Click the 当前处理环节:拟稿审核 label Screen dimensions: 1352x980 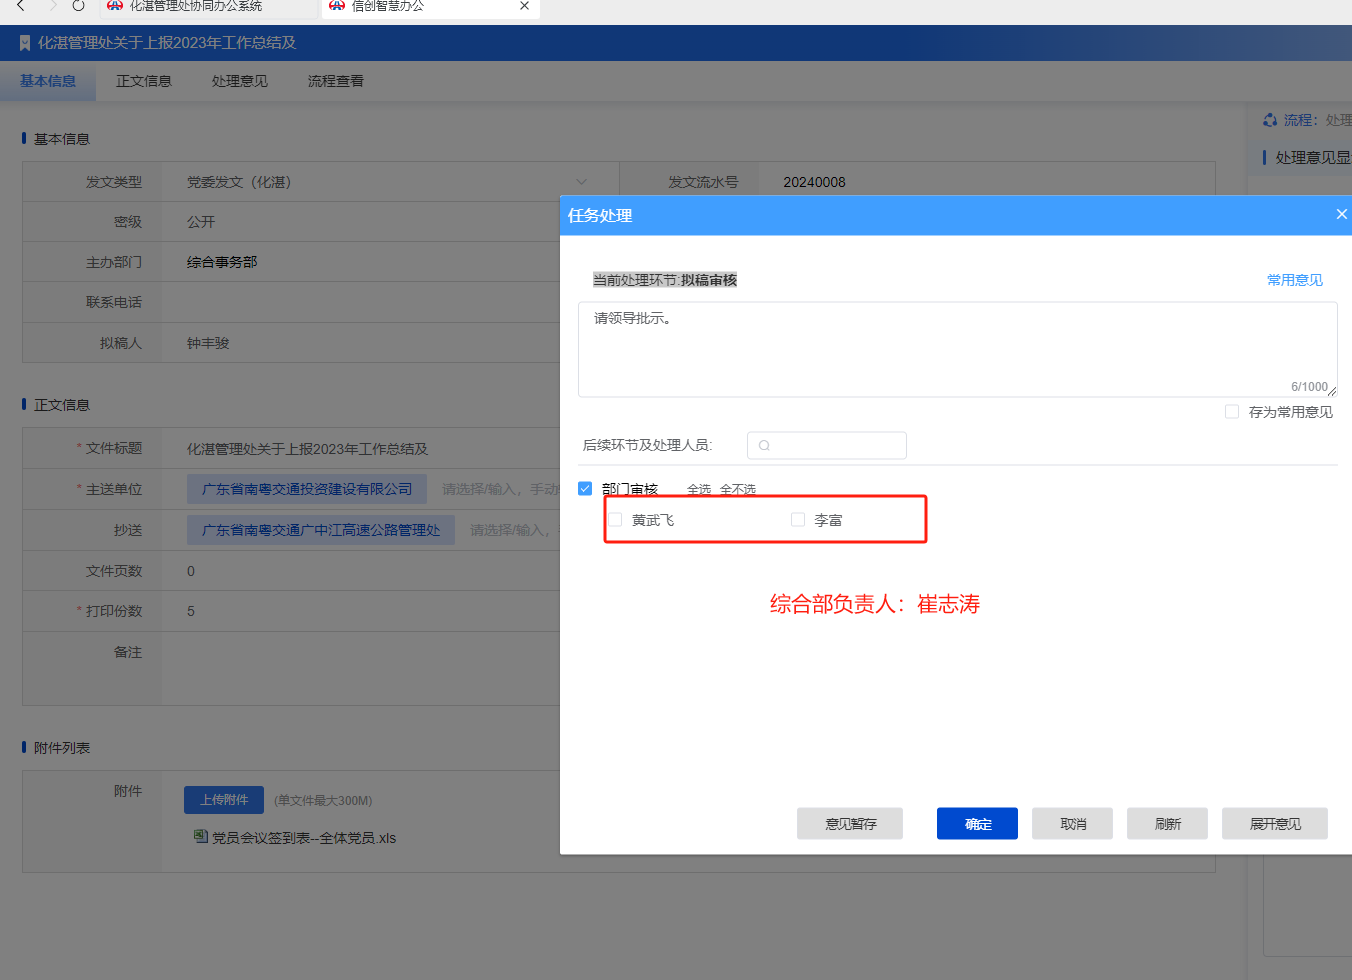pos(665,280)
